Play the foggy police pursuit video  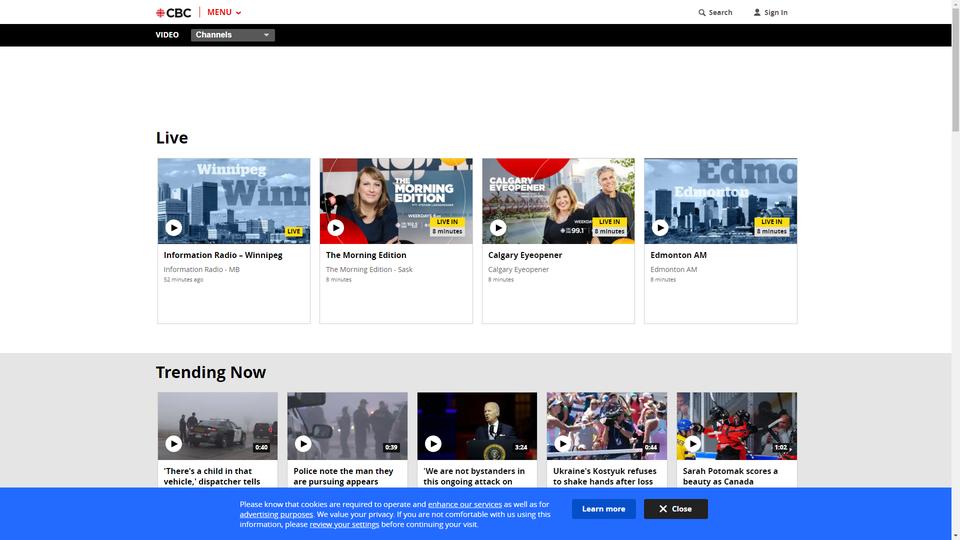pos(303,444)
